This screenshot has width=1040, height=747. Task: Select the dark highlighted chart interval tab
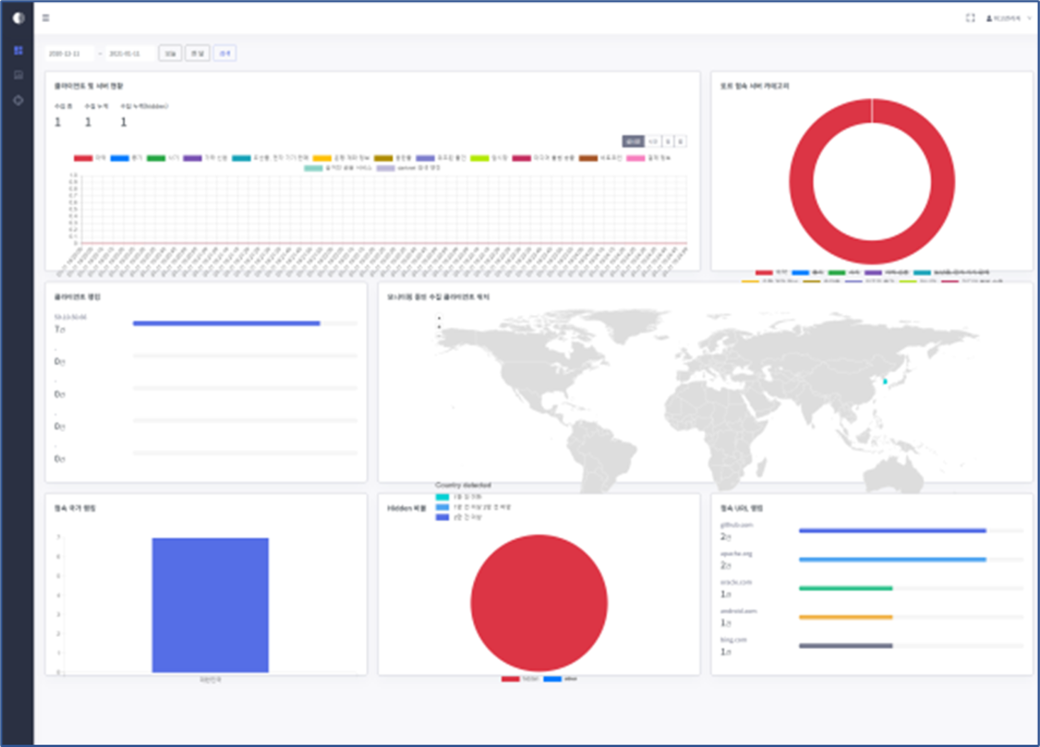point(632,142)
